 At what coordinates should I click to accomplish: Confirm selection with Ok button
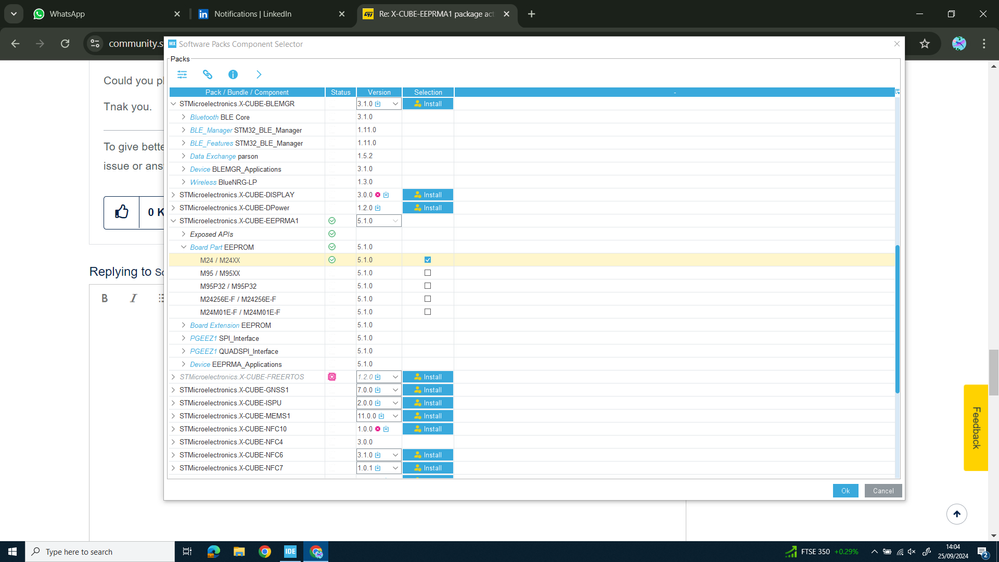(x=845, y=491)
